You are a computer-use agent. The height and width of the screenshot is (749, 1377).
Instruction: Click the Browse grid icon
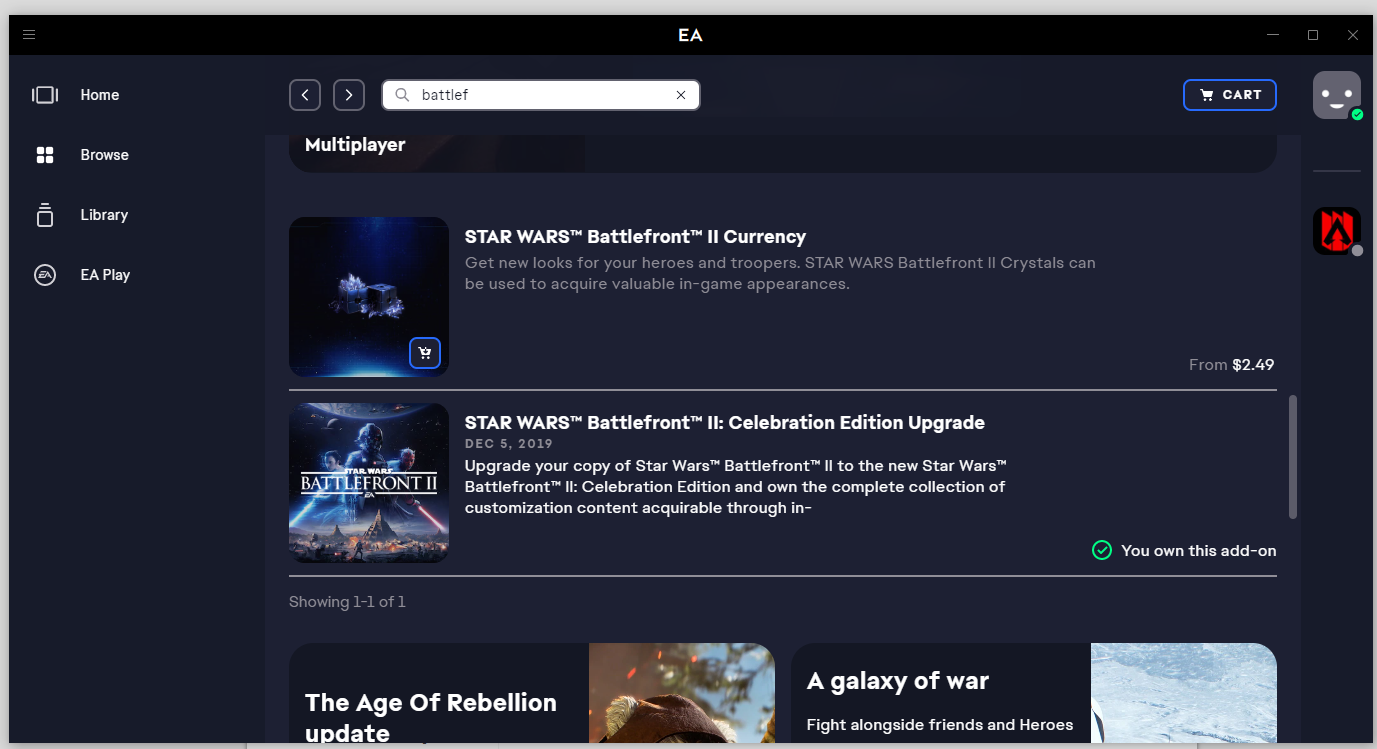point(45,155)
